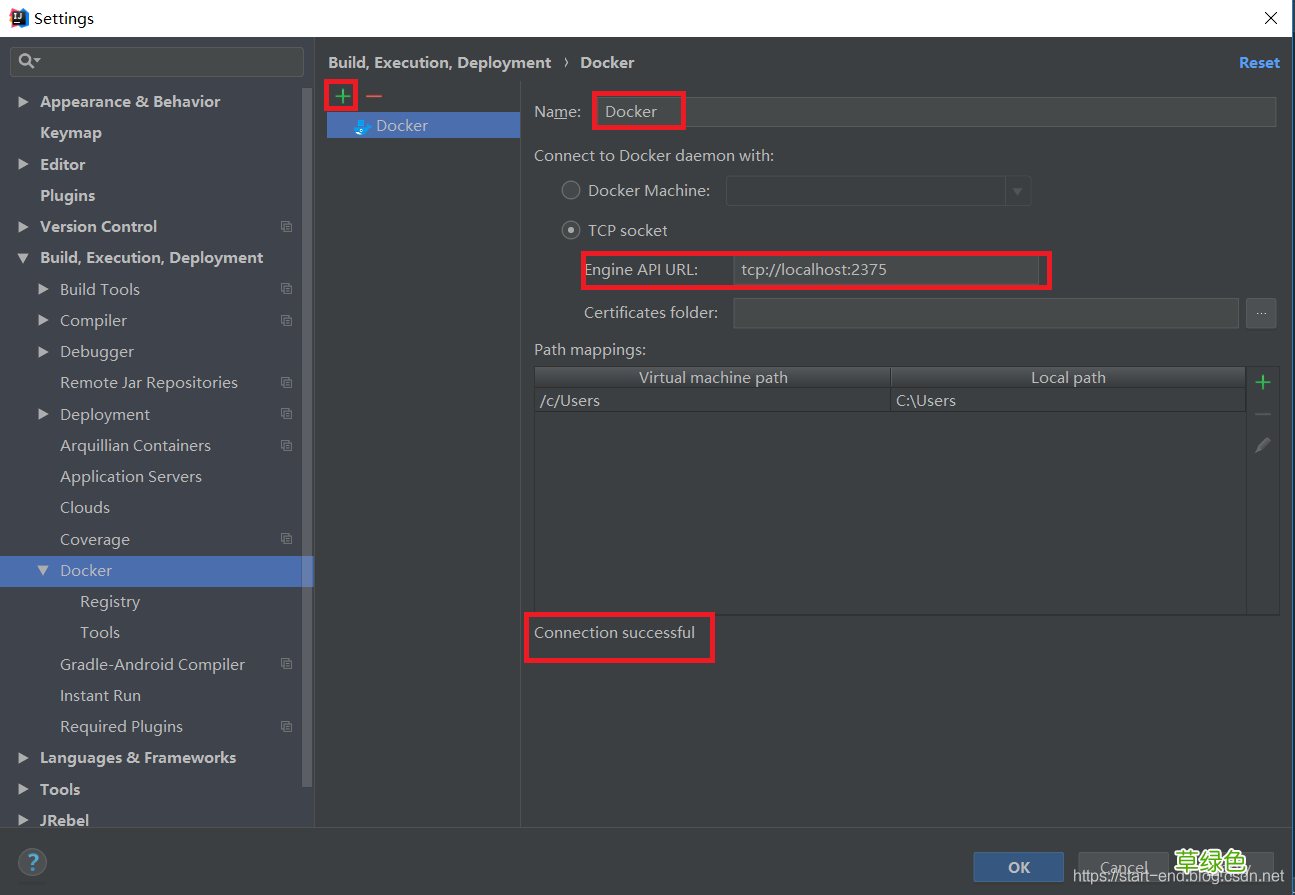Select the /c/Users table cell
This screenshot has height=895, width=1295.
713,401
